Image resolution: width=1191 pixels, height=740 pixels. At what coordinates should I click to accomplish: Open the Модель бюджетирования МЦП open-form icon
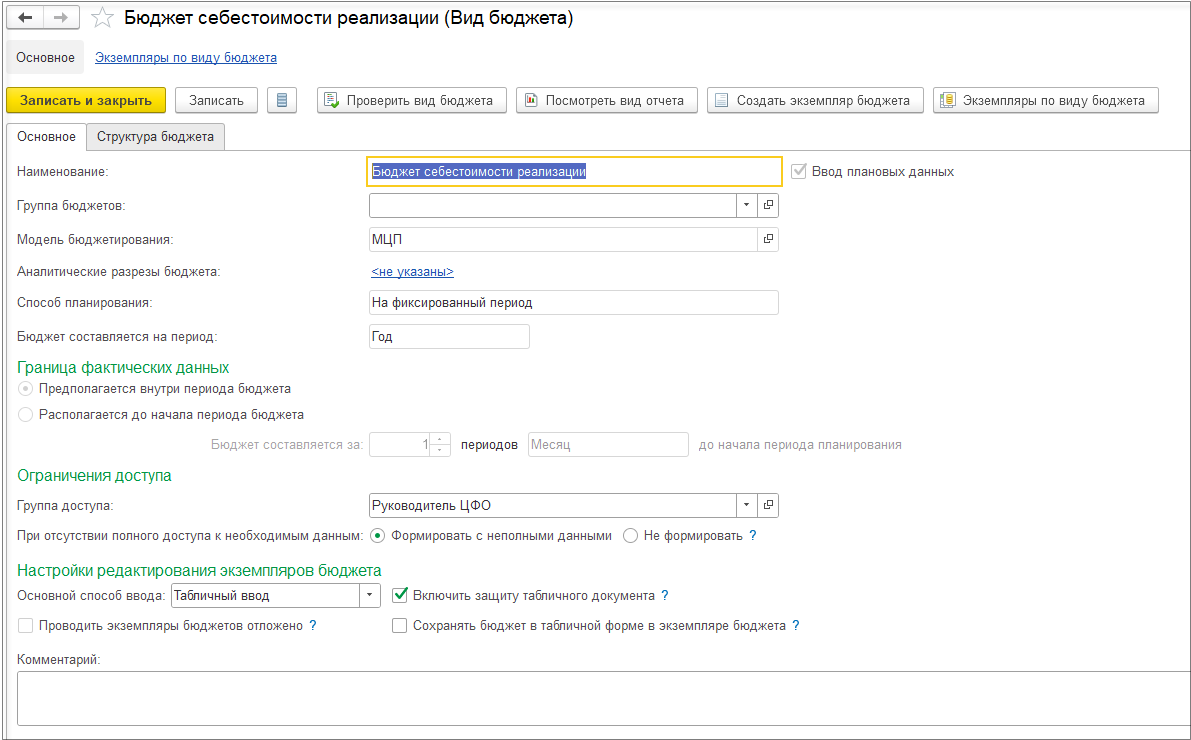[x=768, y=239]
